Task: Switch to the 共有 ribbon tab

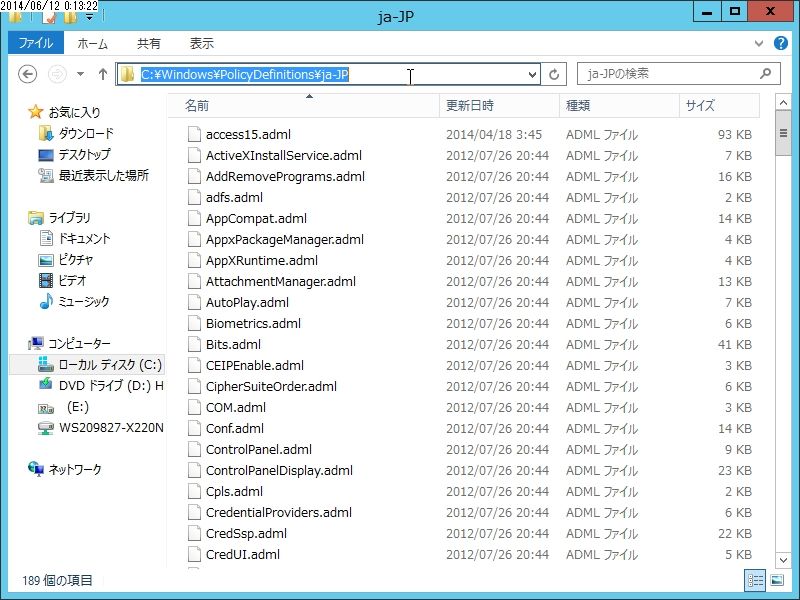Action: point(148,43)
